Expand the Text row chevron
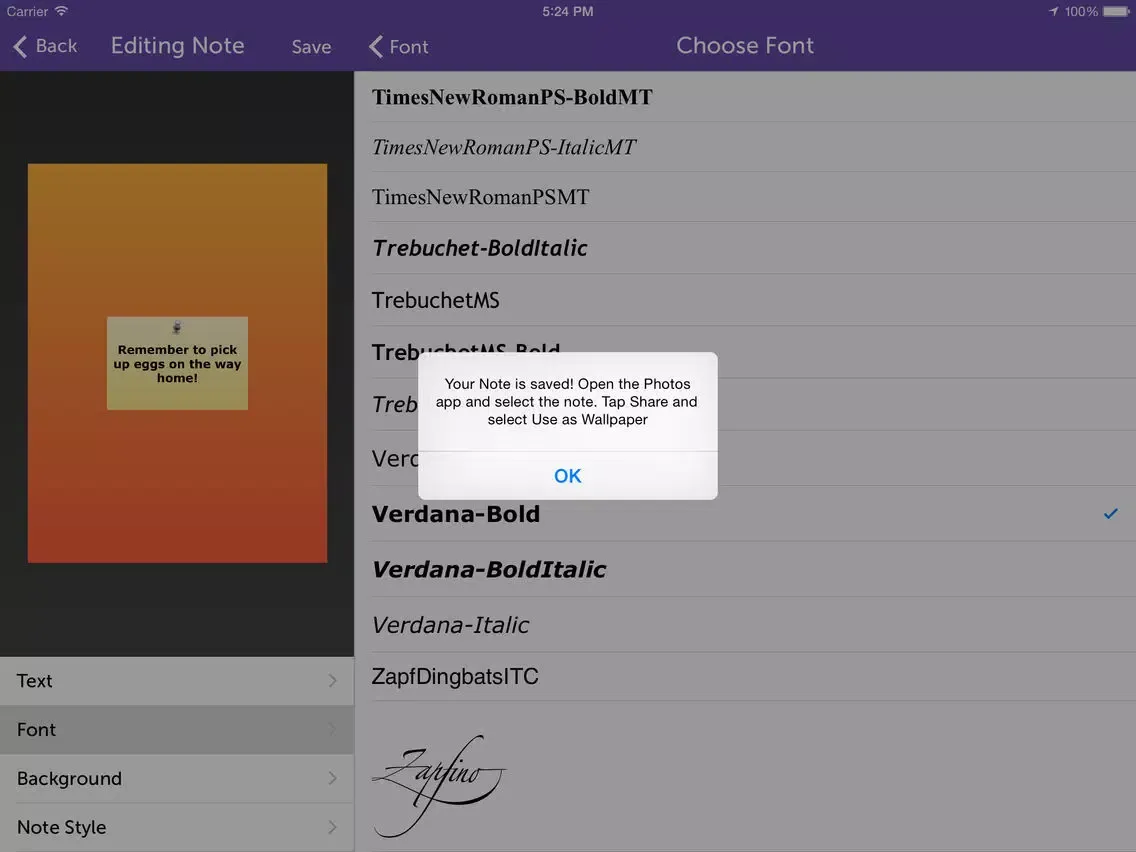The height and width of the screenshot is (852, 1136). (333, 680)
